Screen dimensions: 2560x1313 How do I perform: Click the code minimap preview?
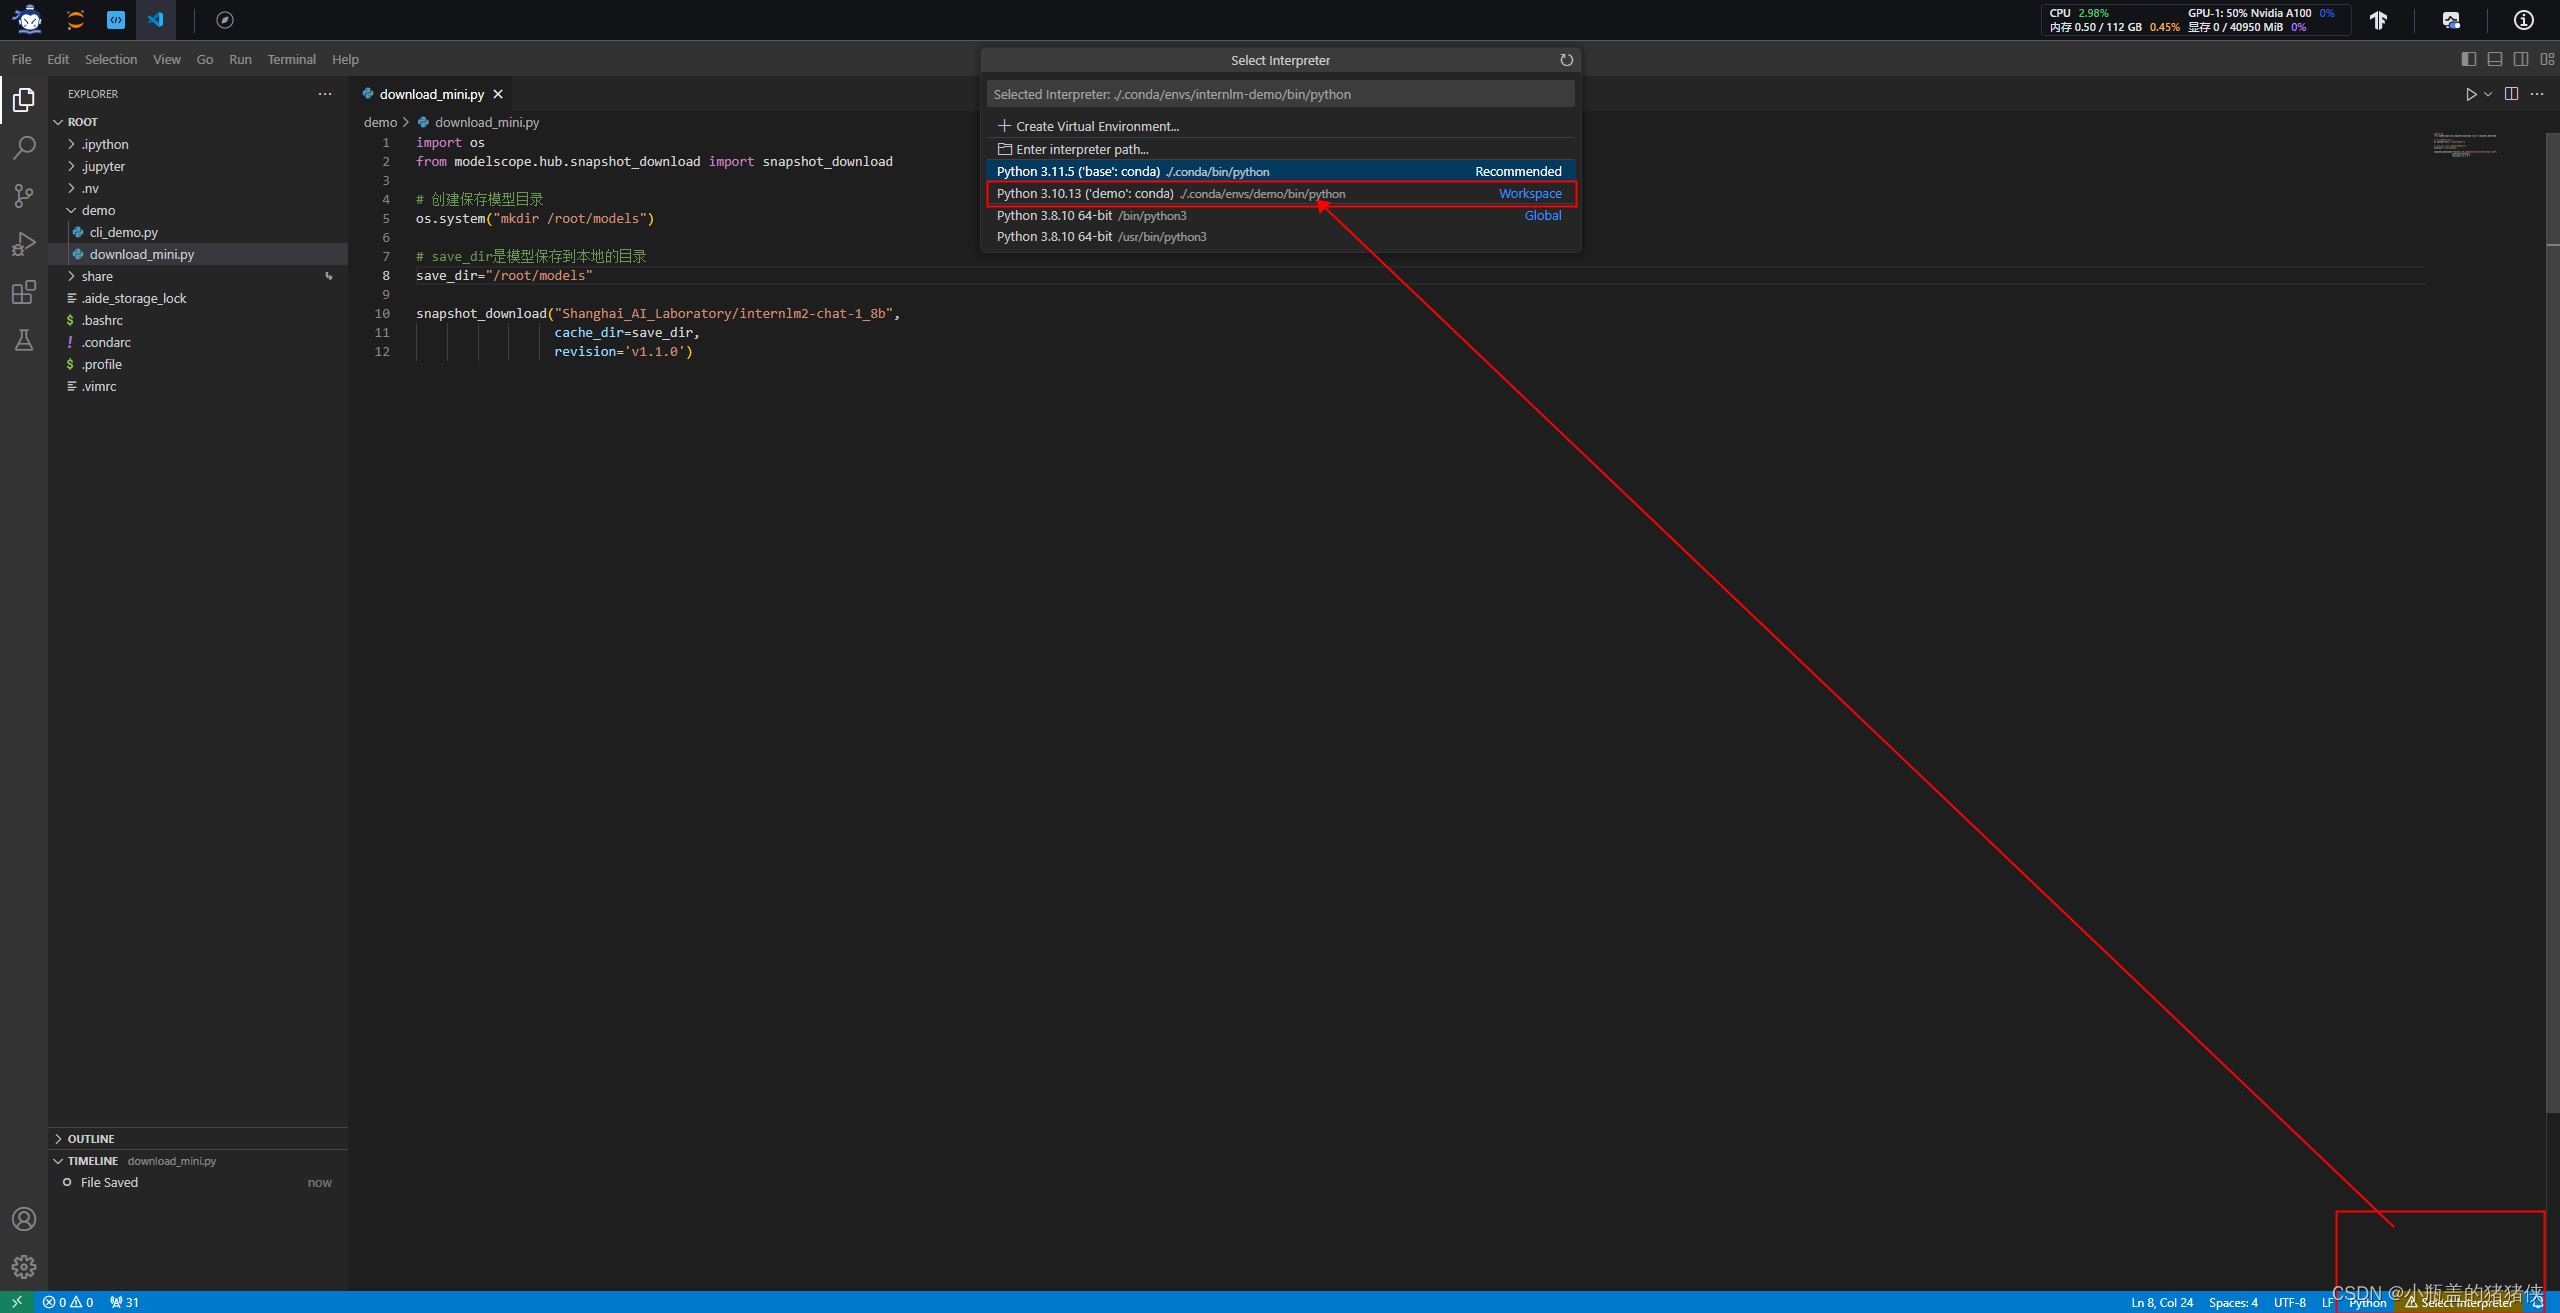[2466, 144]
